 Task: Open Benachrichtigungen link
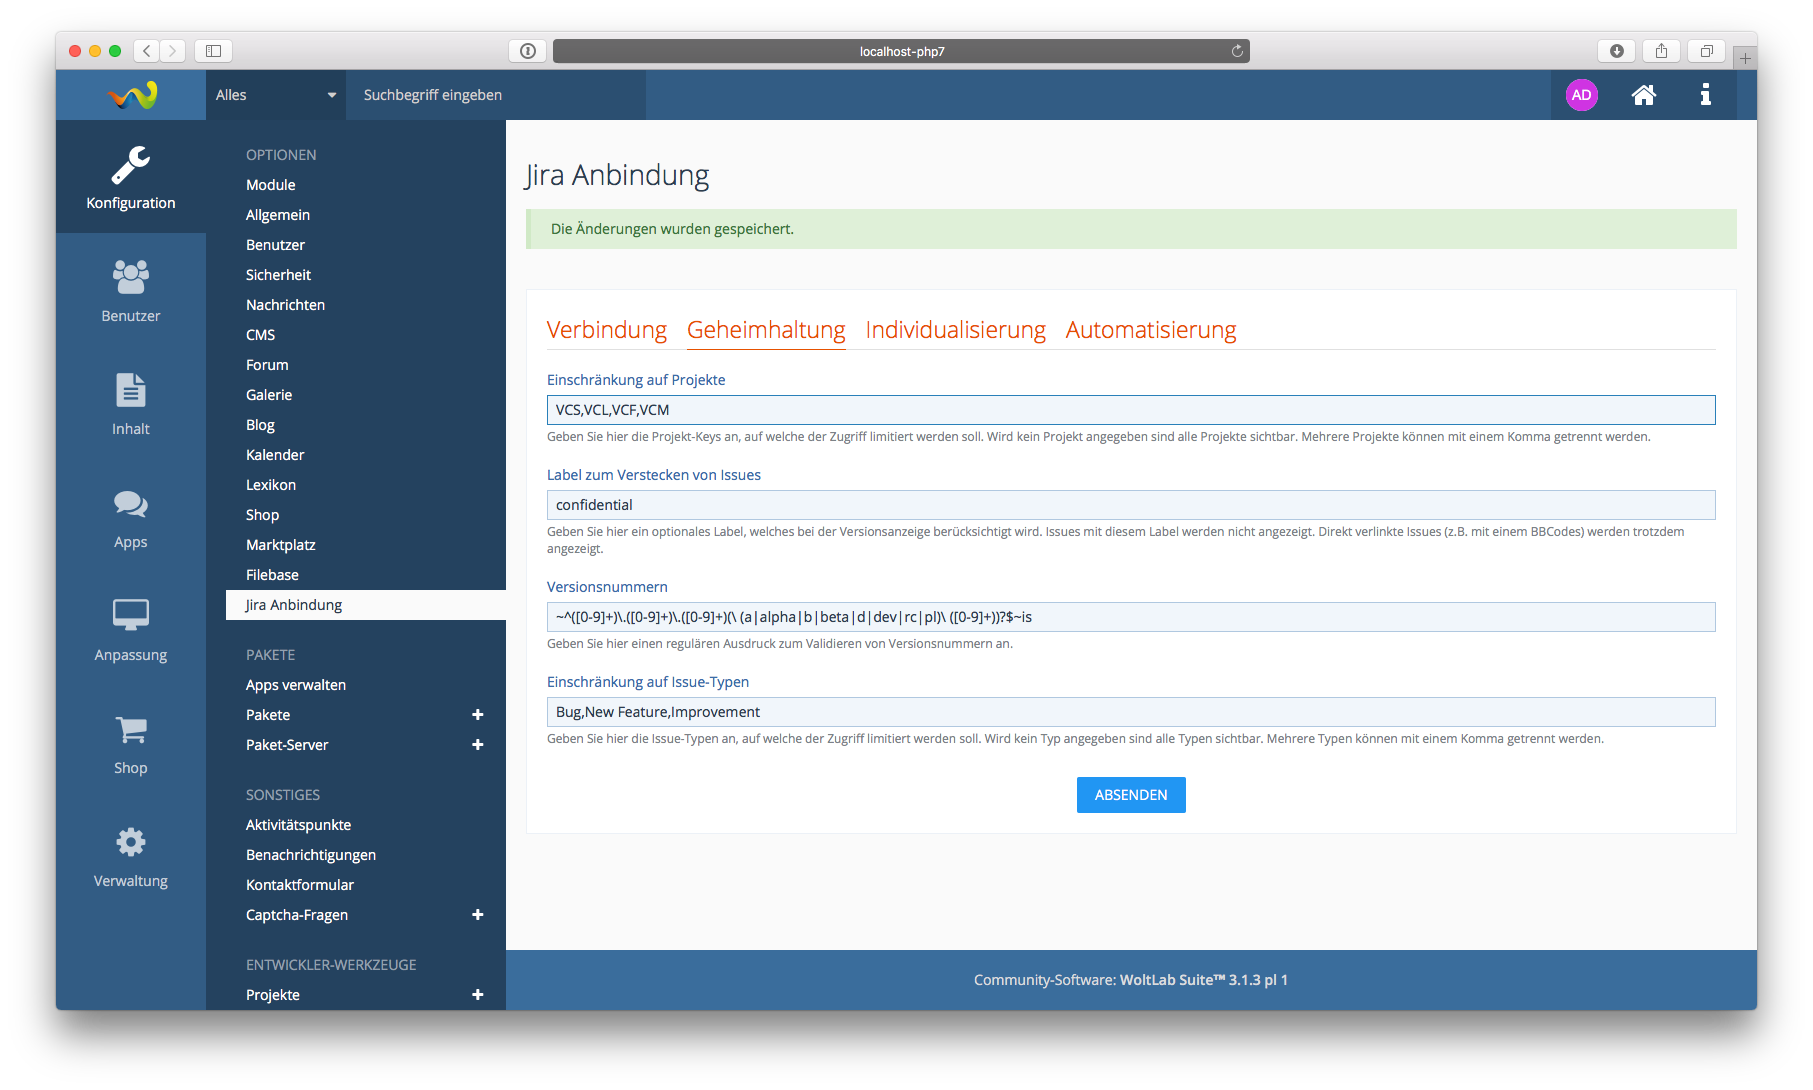click(311, 855)
